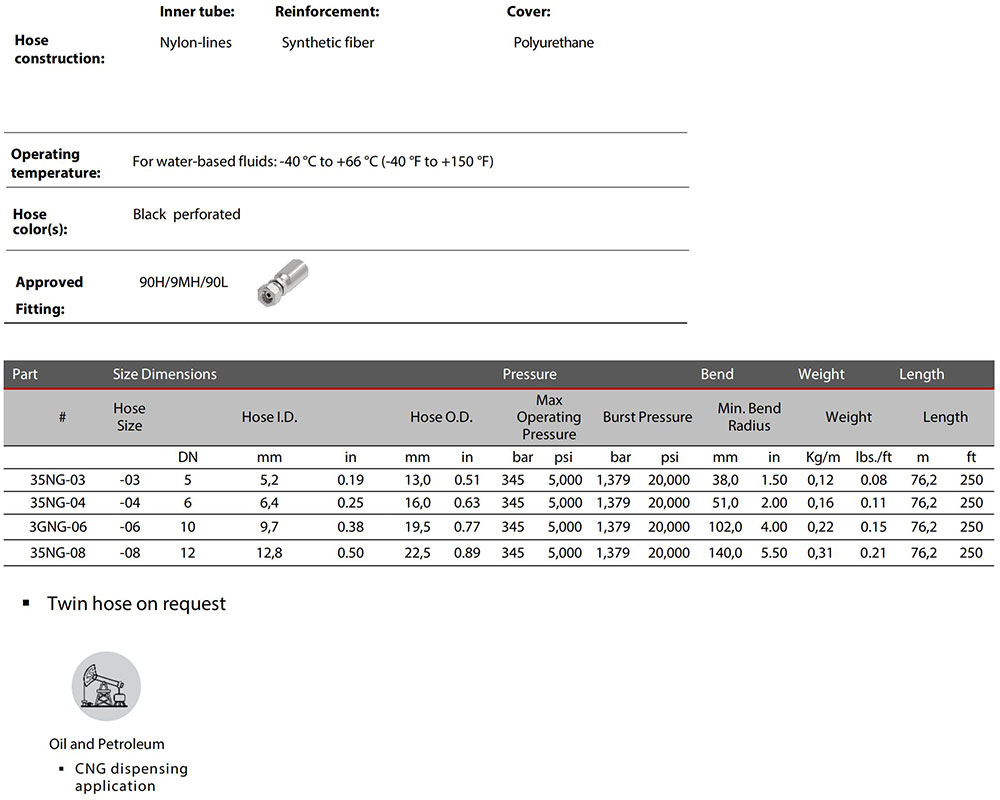Click the Hose I.D. column header
The width and height of the screenshot is (1000, 800).
click(x=270, y=417)
